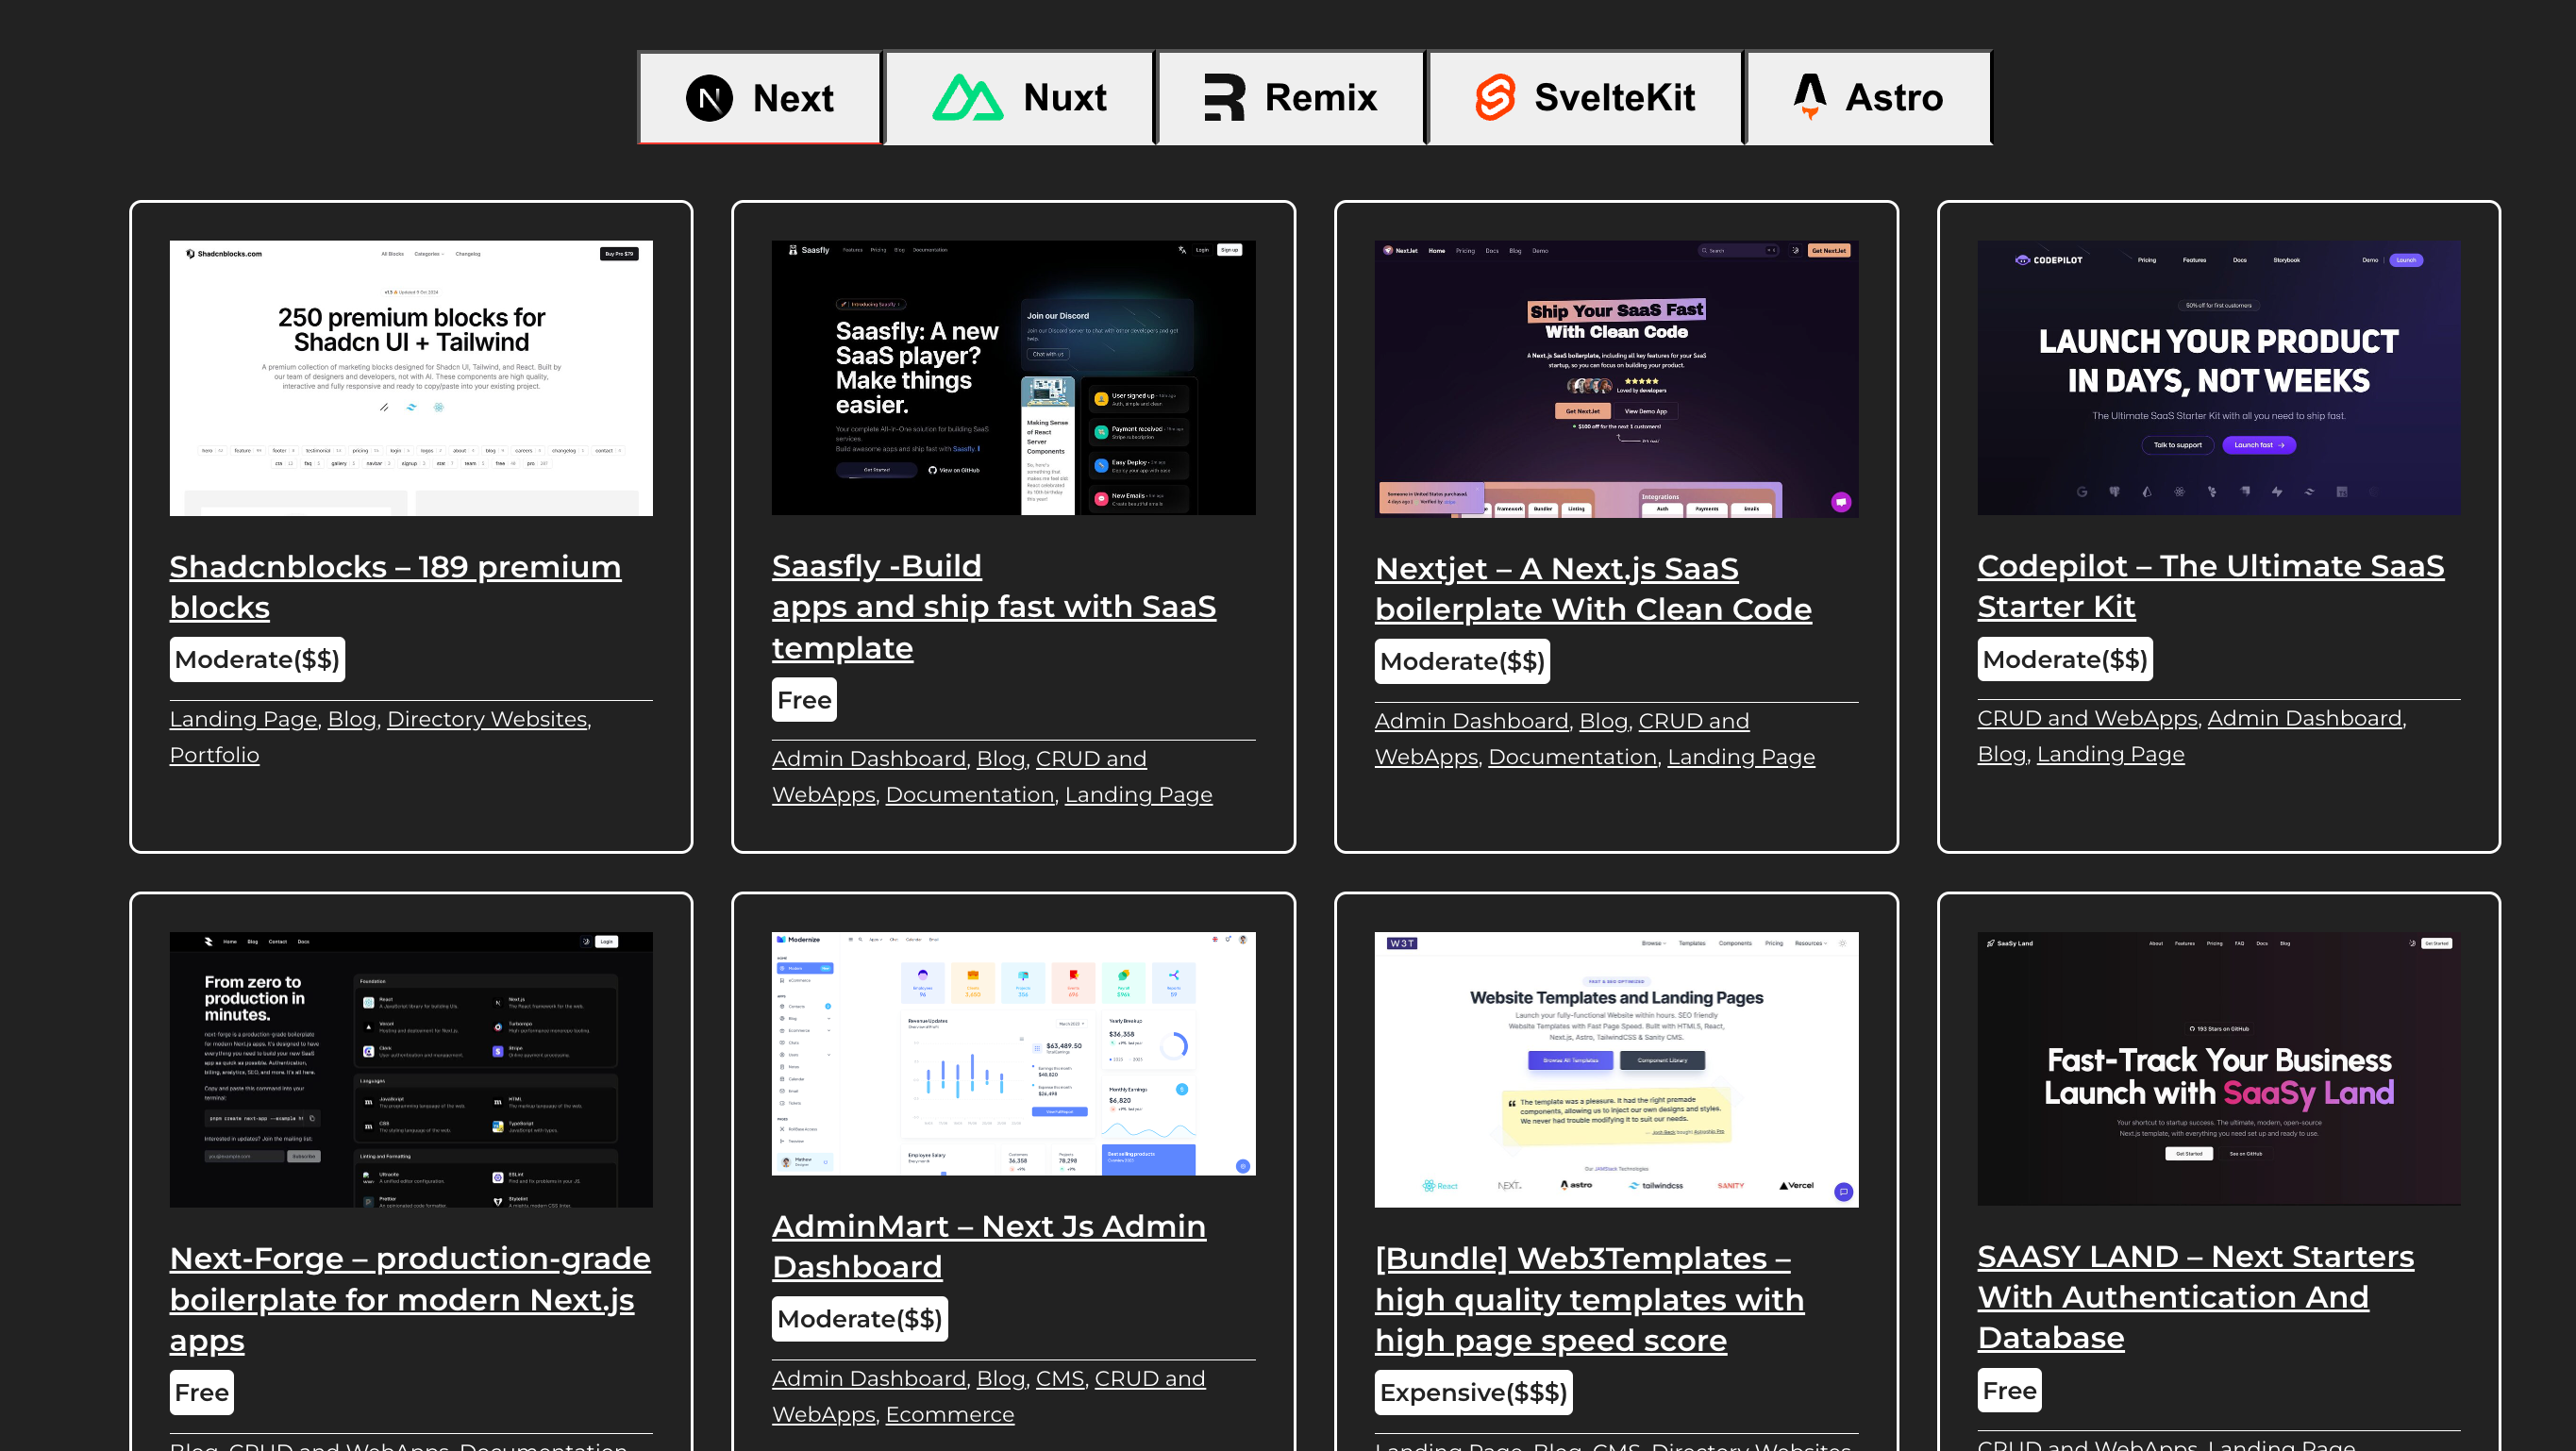Click the Expensive($$$) badge on Web3Templates card
The width and height of the screenshot is (2576, 1451).
click(1473, 1393)
